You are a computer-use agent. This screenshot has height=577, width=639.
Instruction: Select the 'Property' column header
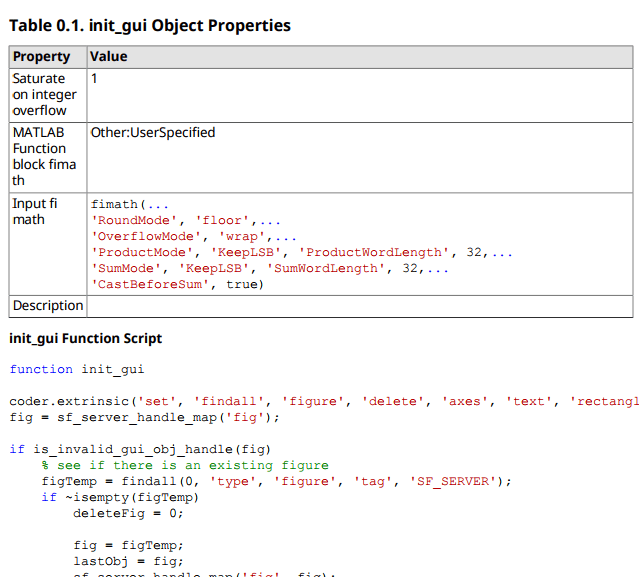point(41,57)
